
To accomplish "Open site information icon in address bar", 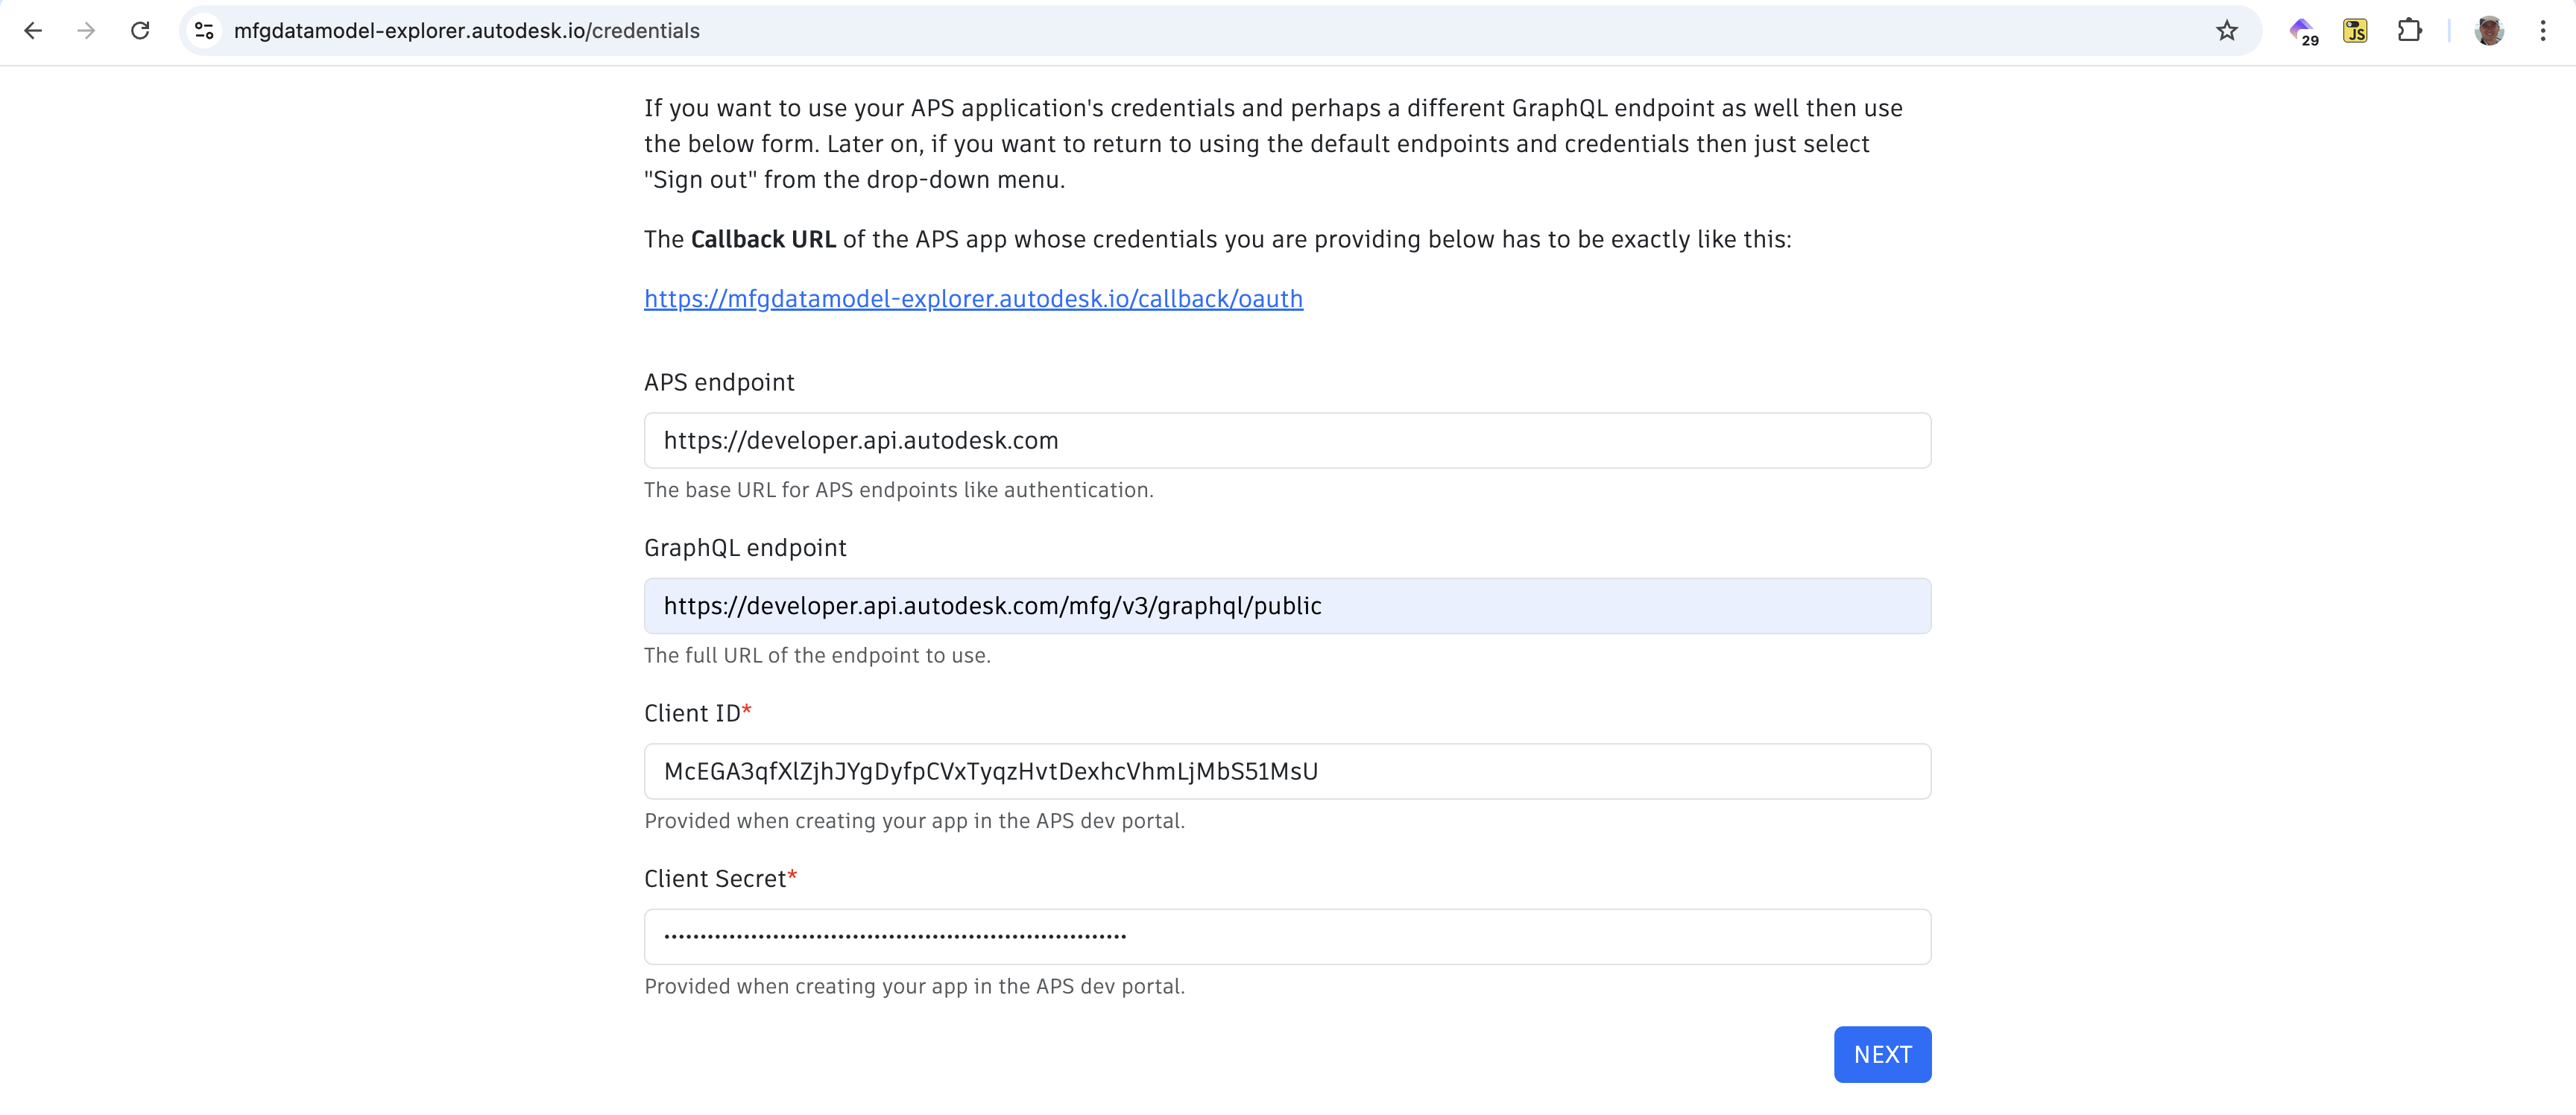I will click(x=204, y=31).
